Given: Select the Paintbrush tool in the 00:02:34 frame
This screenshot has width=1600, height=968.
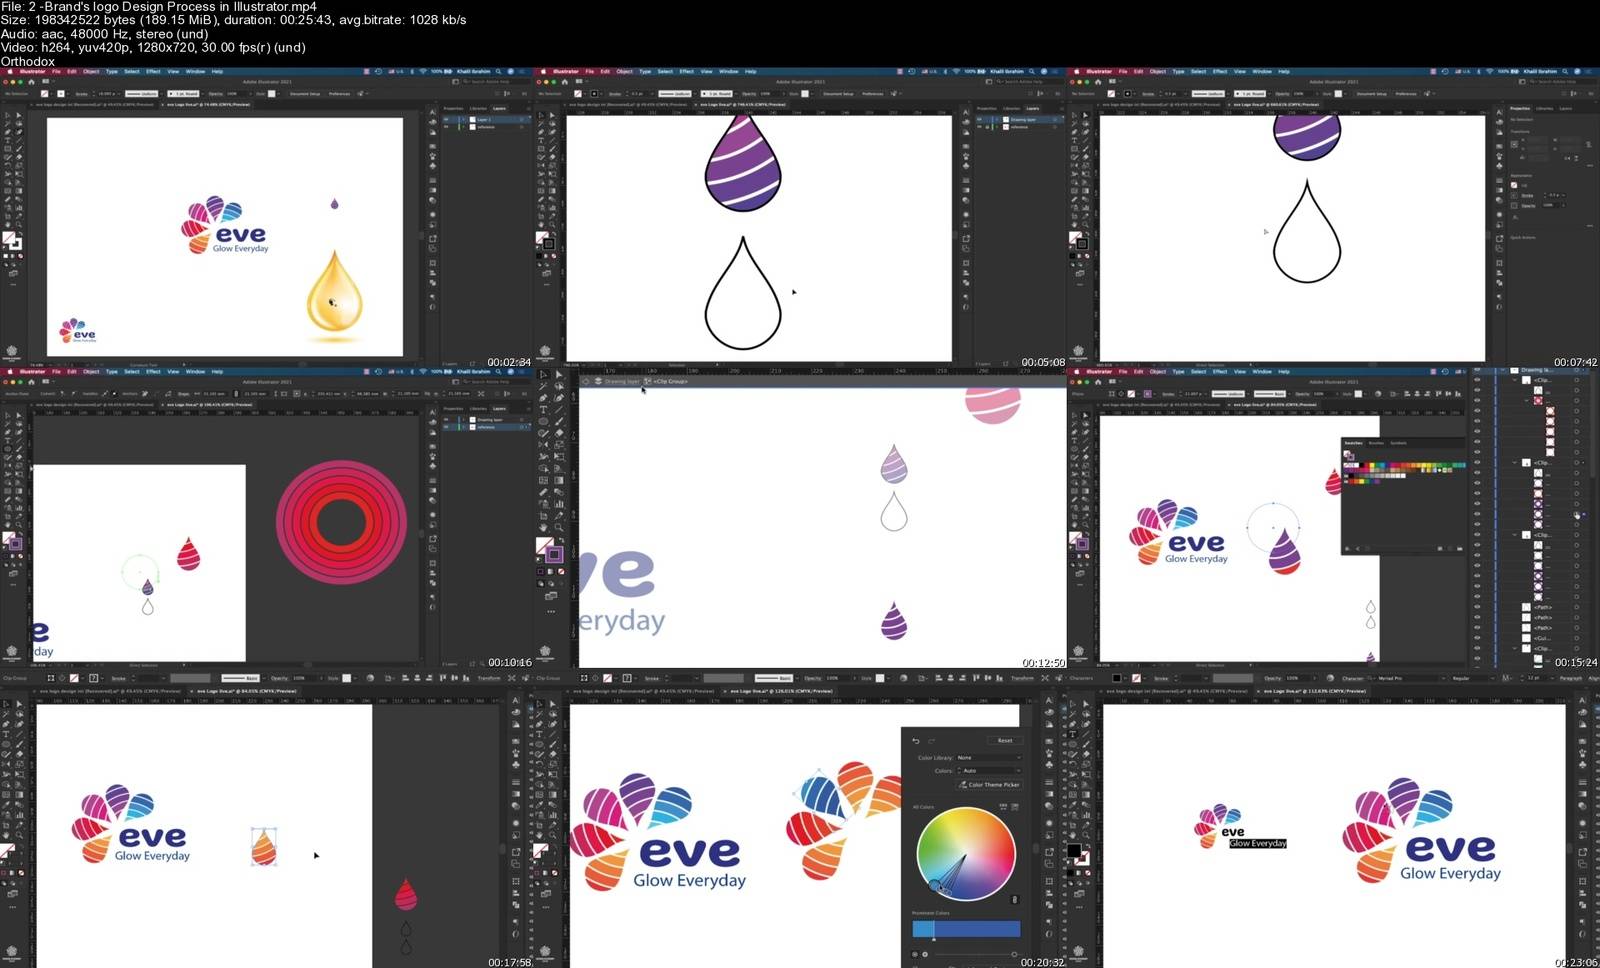Looking at the screenshot, I should coord(18,148).
